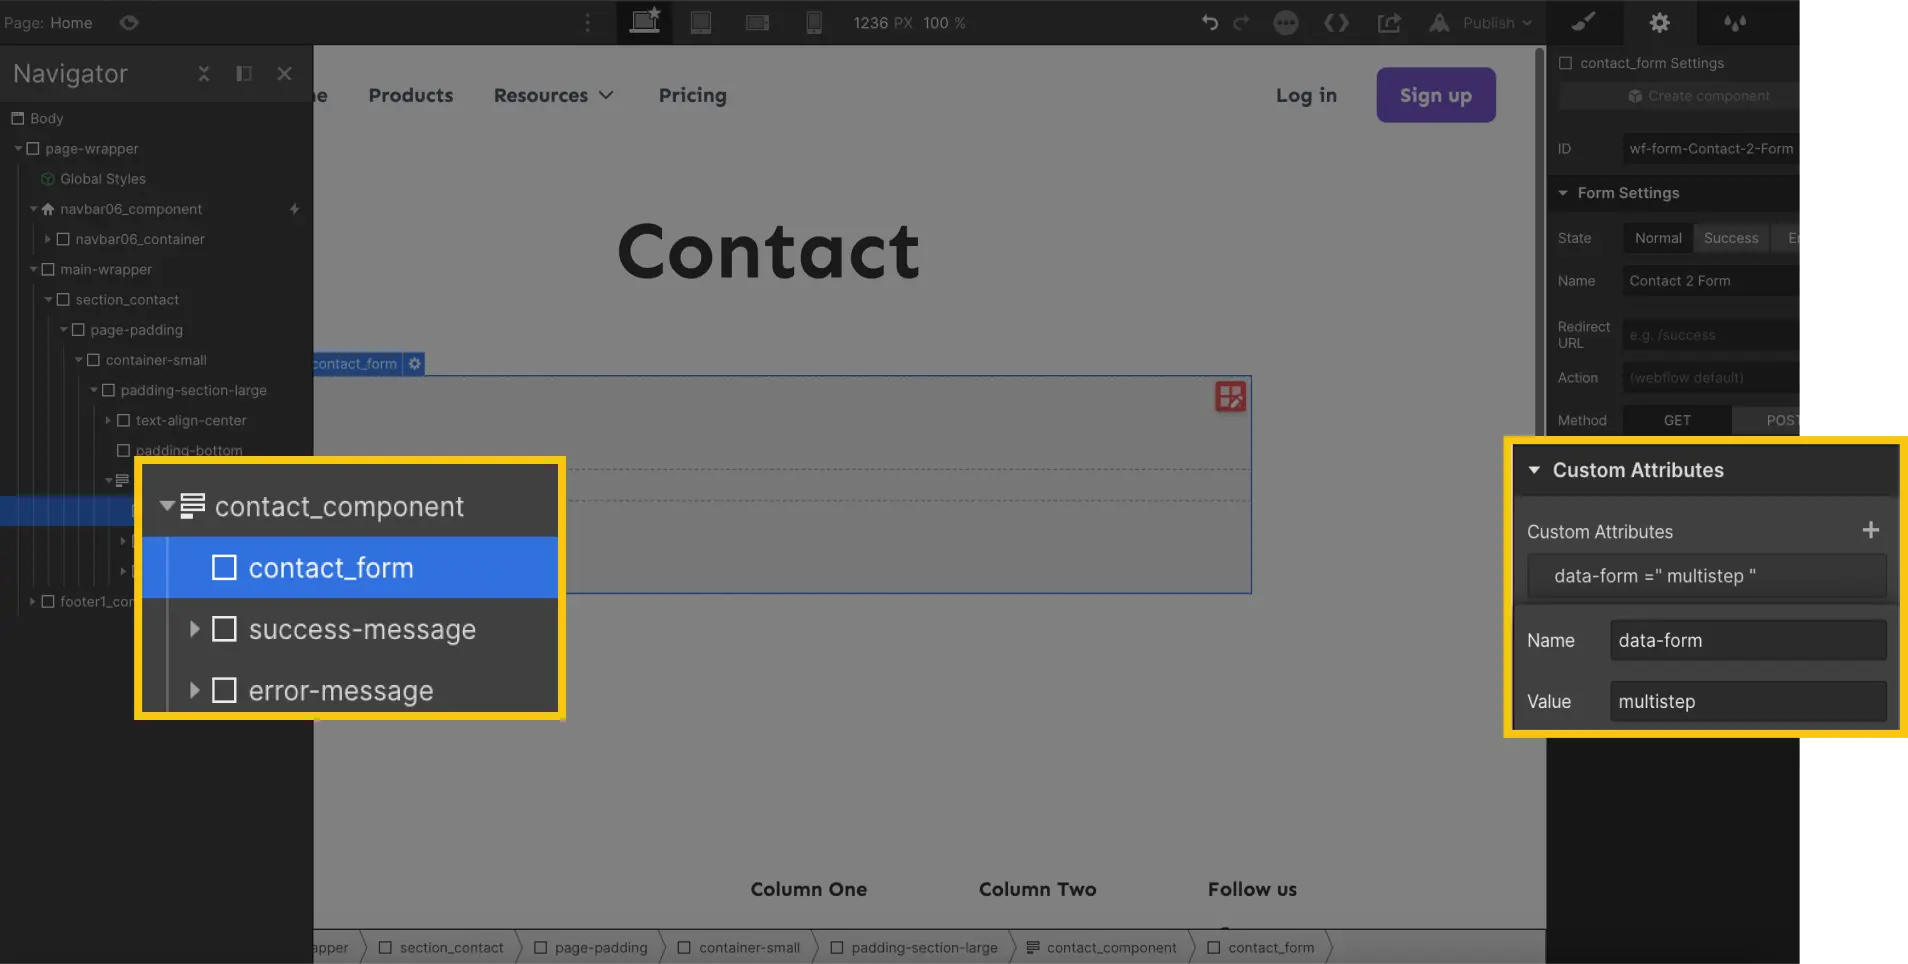Select the style painter brush icon

(1584, 22)
